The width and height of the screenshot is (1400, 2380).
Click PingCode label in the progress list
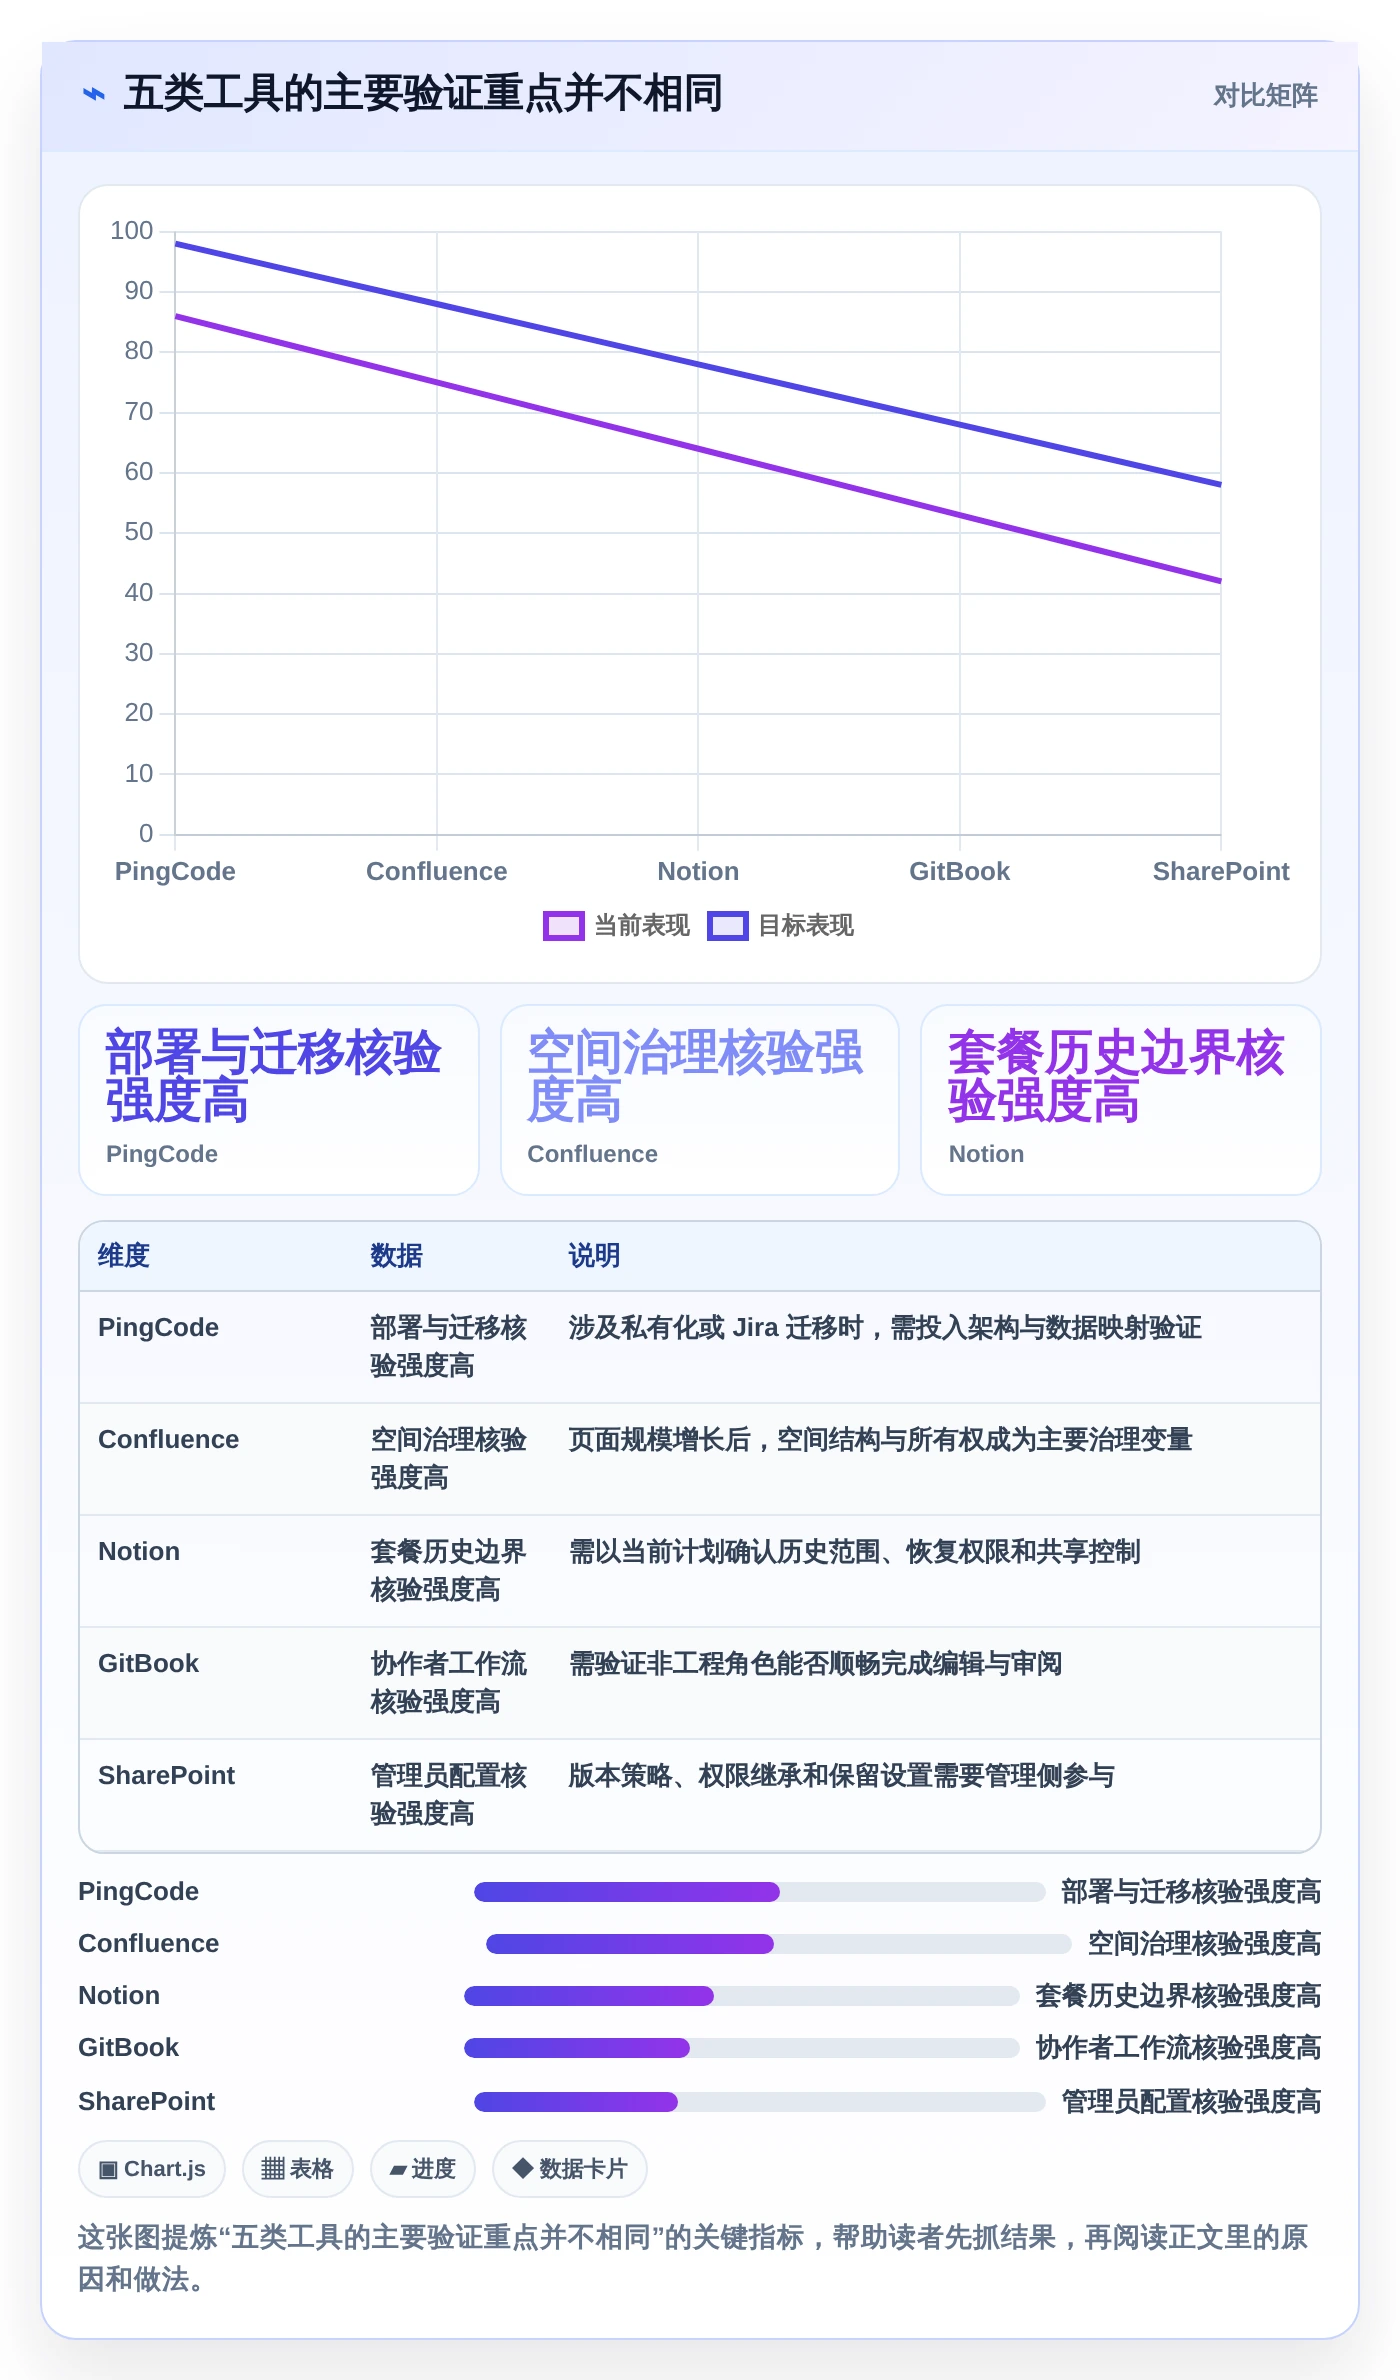point(138,1892)
